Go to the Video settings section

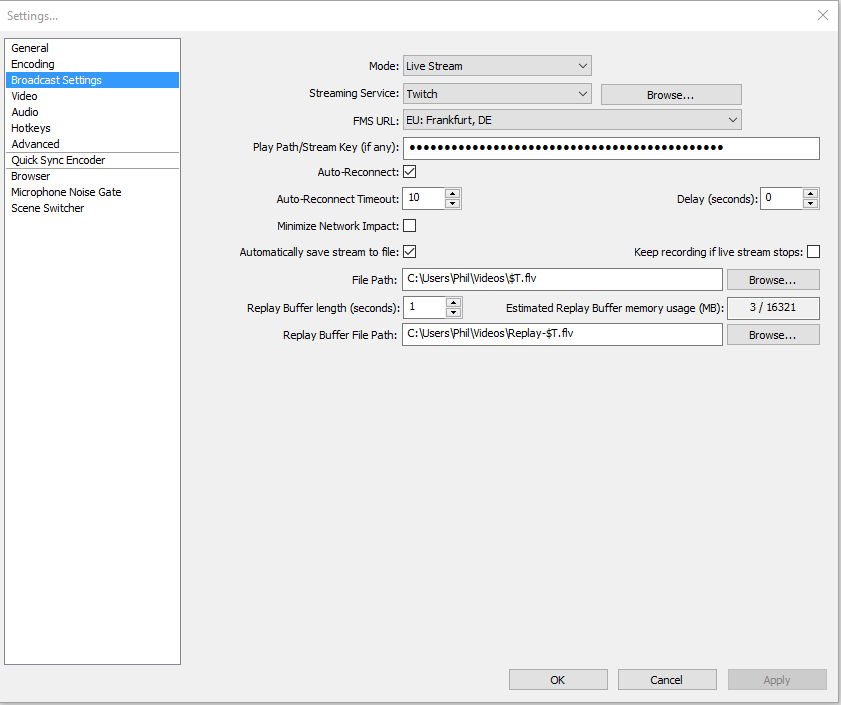coord(92,96)
